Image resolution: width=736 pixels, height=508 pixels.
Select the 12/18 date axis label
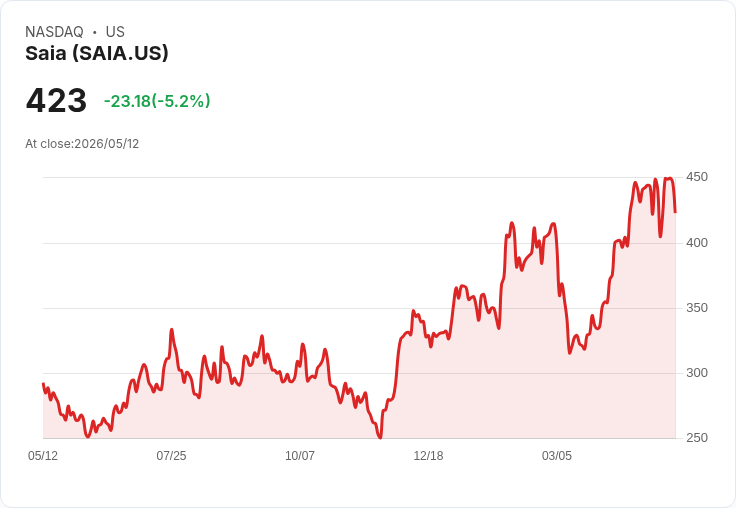pos(428,455)
